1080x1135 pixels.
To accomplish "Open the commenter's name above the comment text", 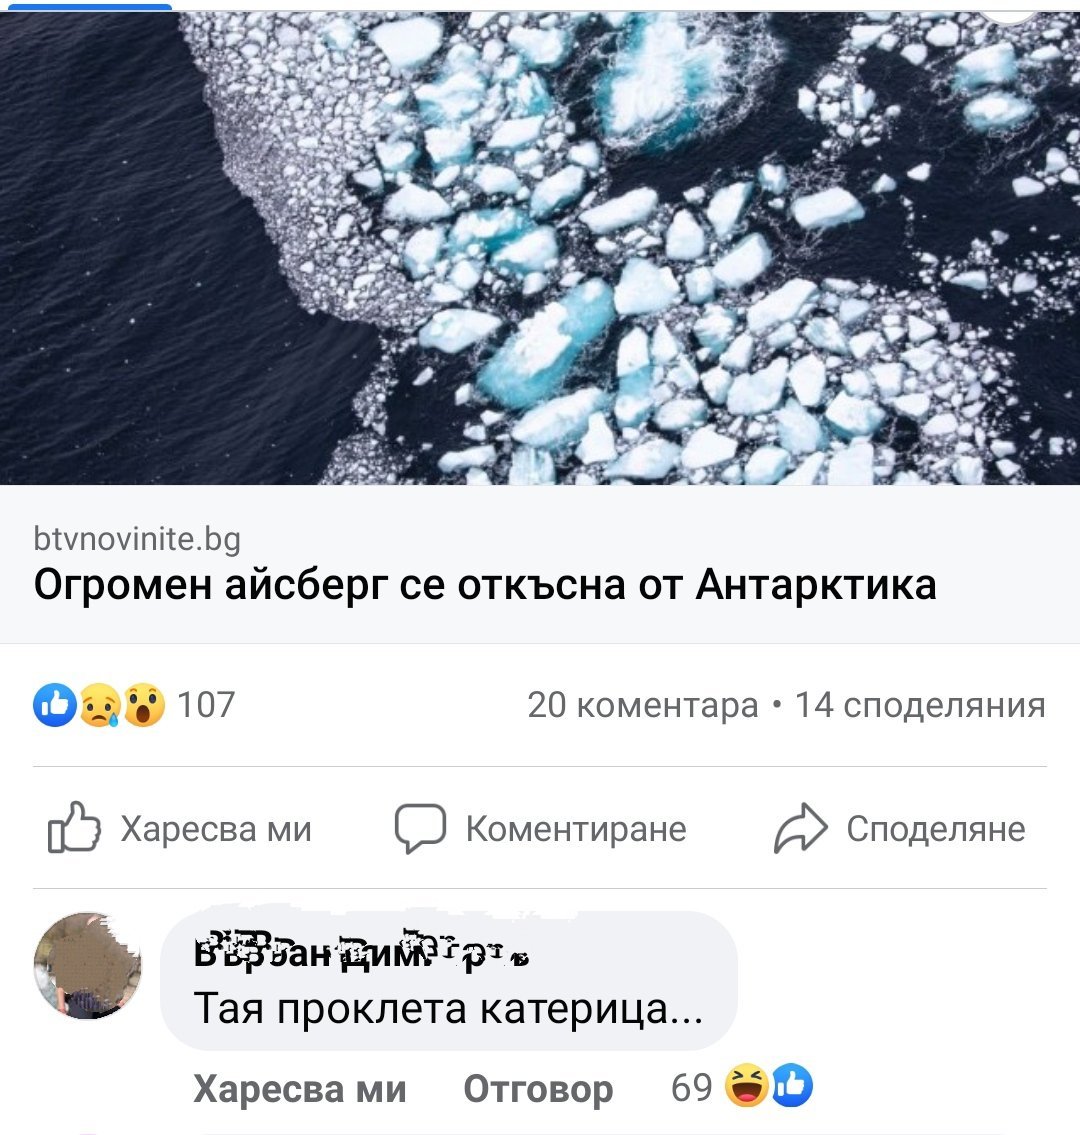I will pyautogui.click(x=362, y=953).
